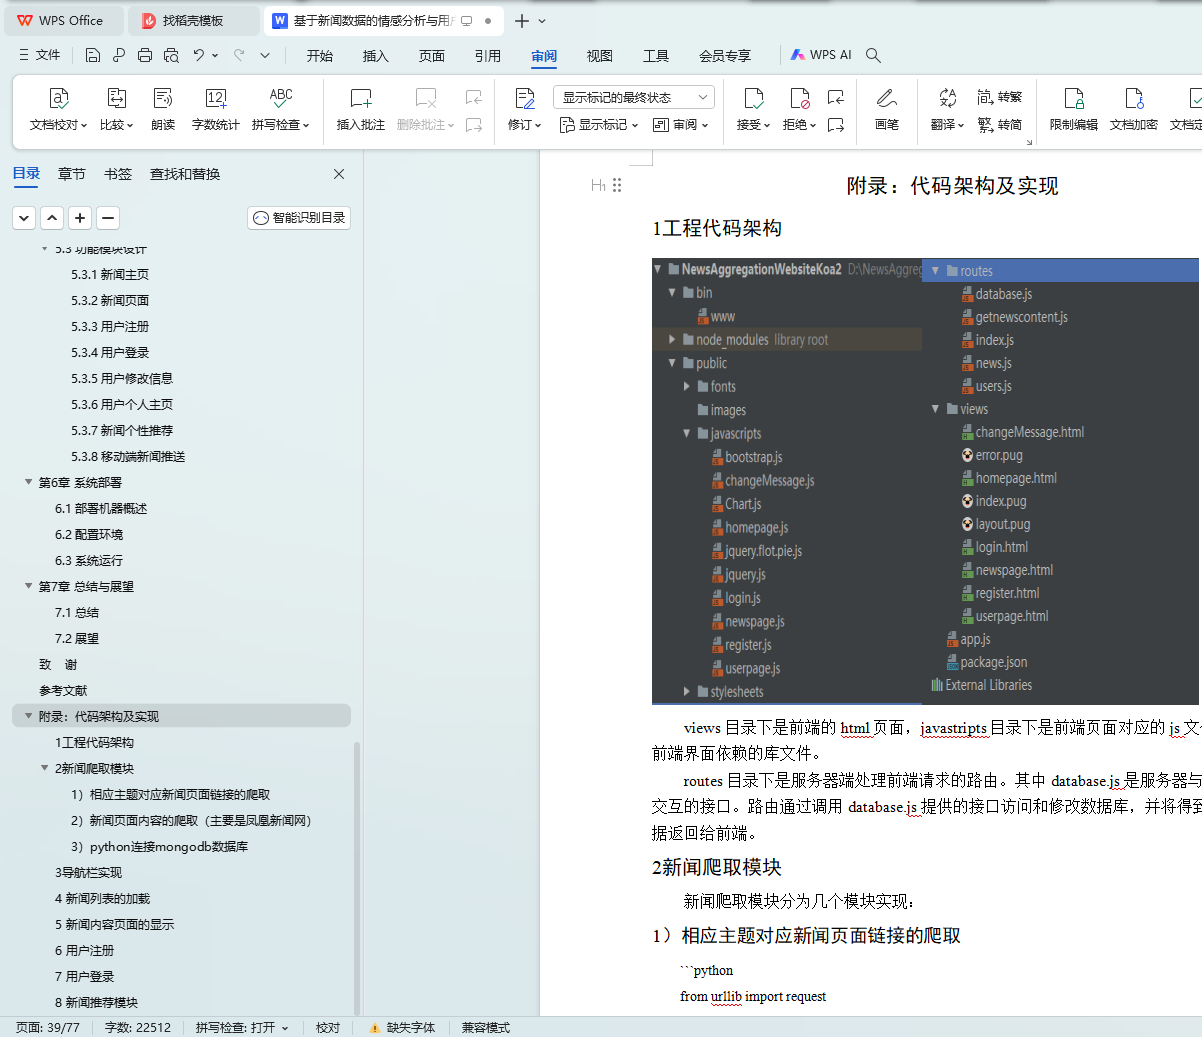Click the 拒绝 reject change icon
The width and height of the screenshot is (1202, 1037).
tap(799, 98)
